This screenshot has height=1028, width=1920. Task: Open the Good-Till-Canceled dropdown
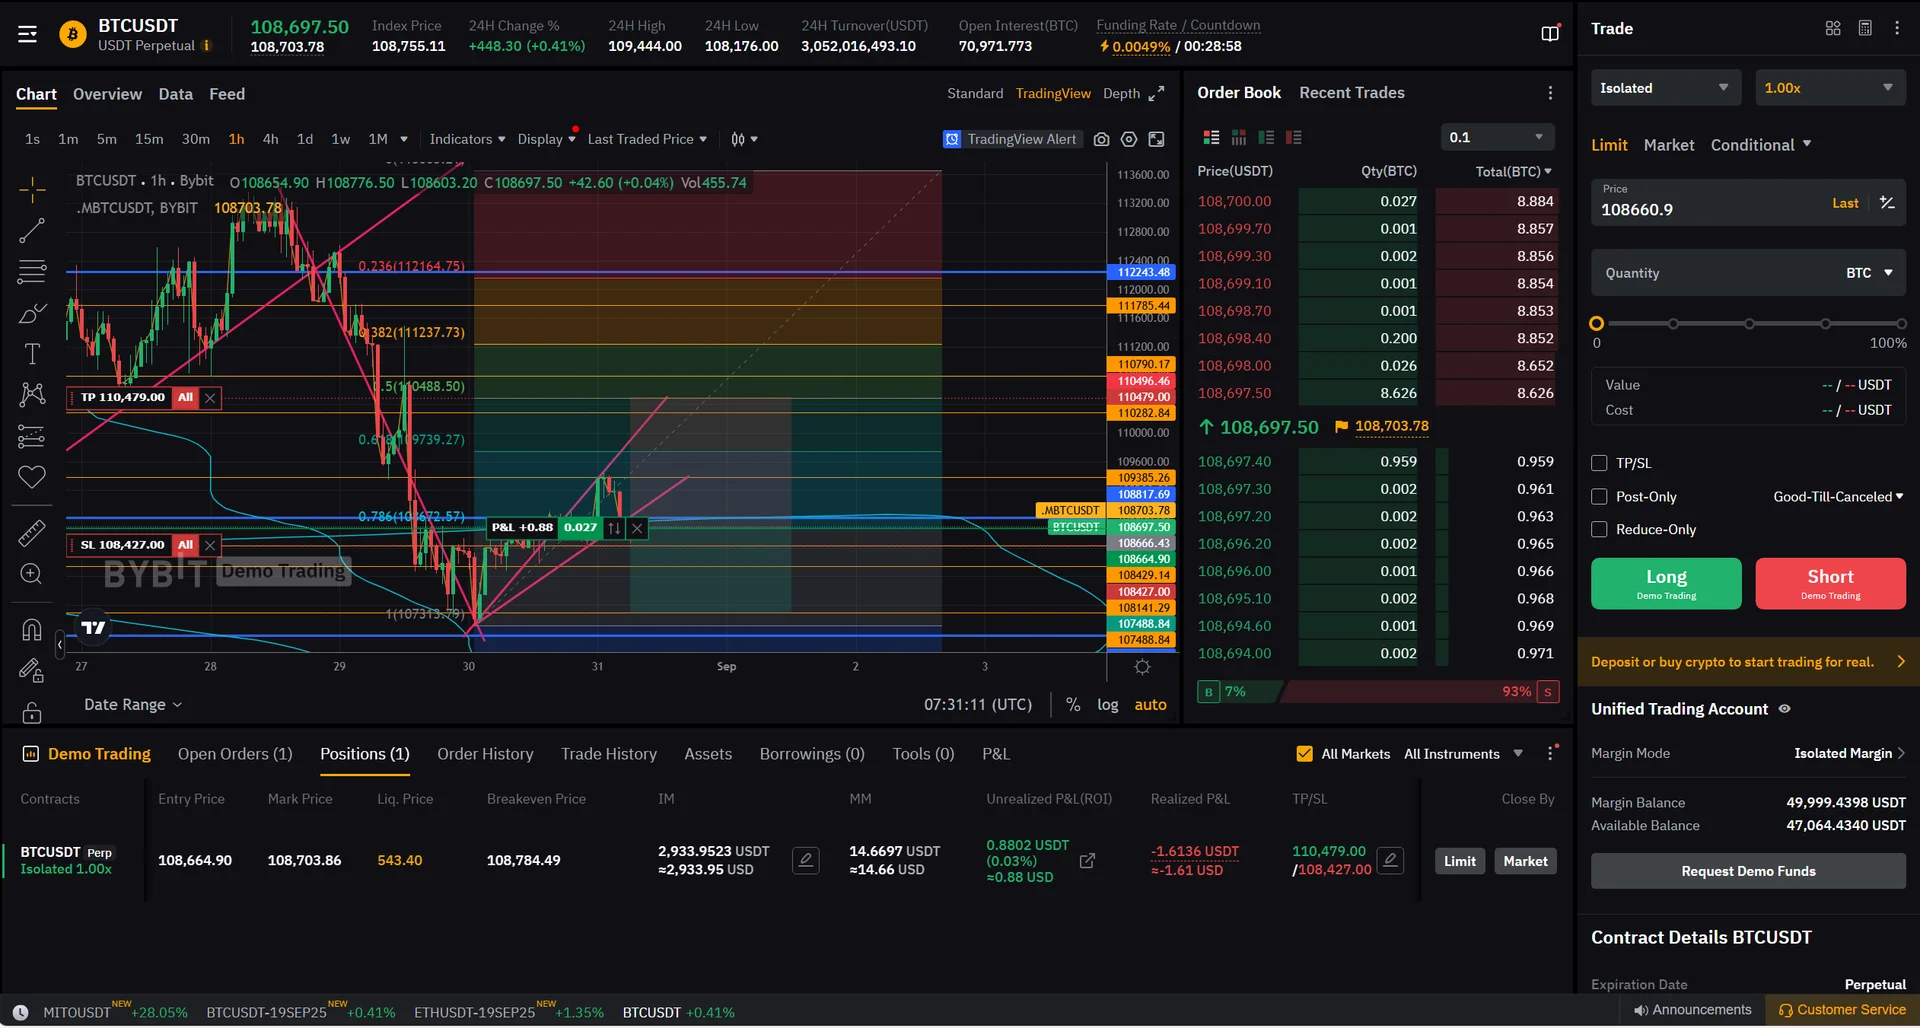click(x=1838, y=497)
